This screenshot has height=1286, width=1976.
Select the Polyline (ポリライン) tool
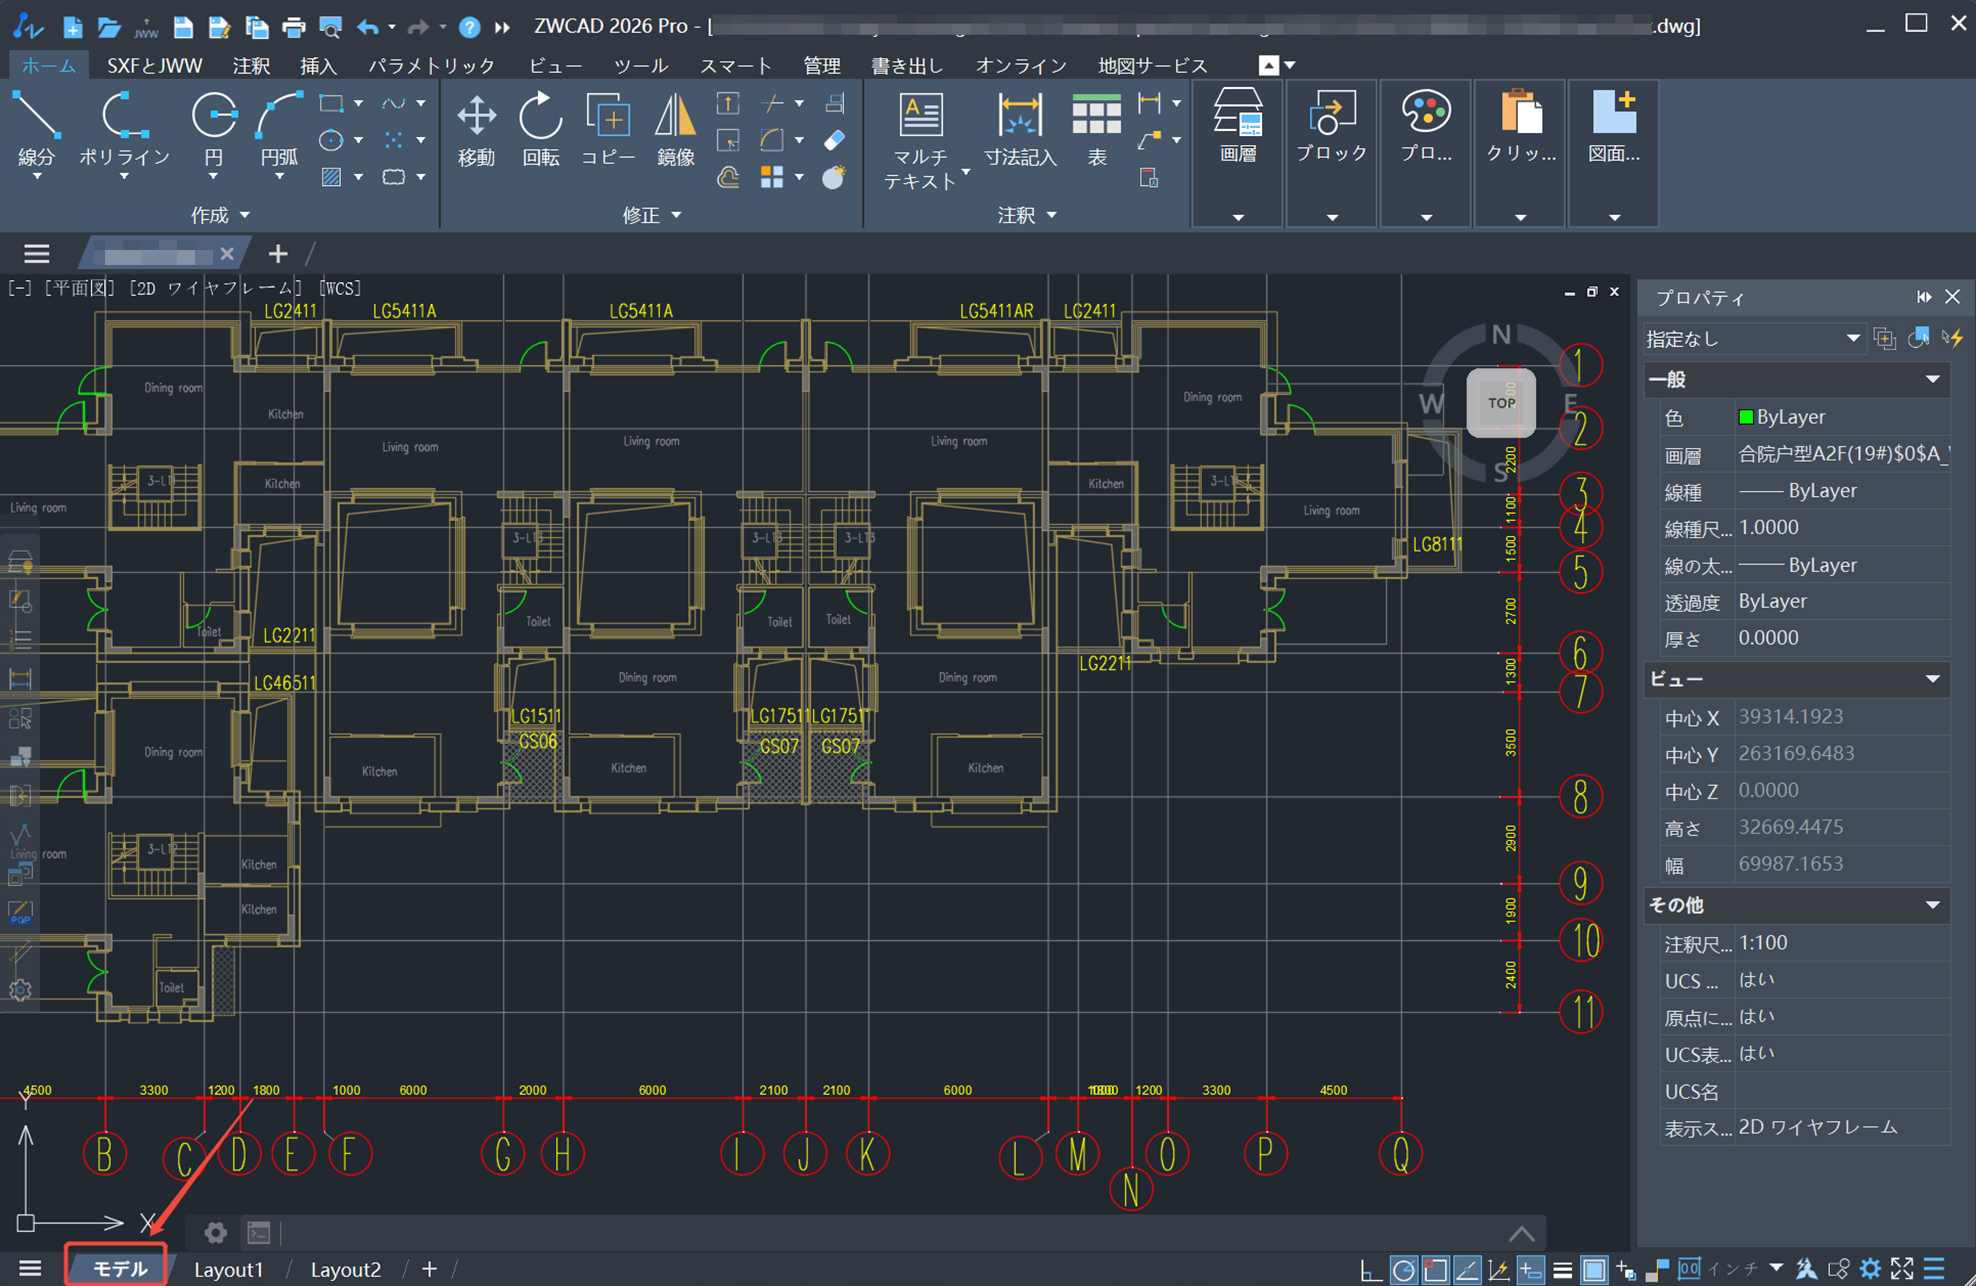coord(124,127)
